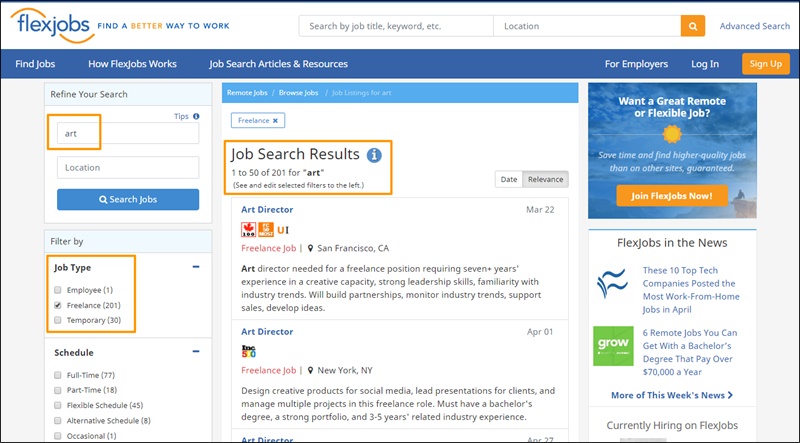The height and width of the screenshot is (443, 800).
Task: Open the Apr 01 Art Director listing
Action: point(267,332)
